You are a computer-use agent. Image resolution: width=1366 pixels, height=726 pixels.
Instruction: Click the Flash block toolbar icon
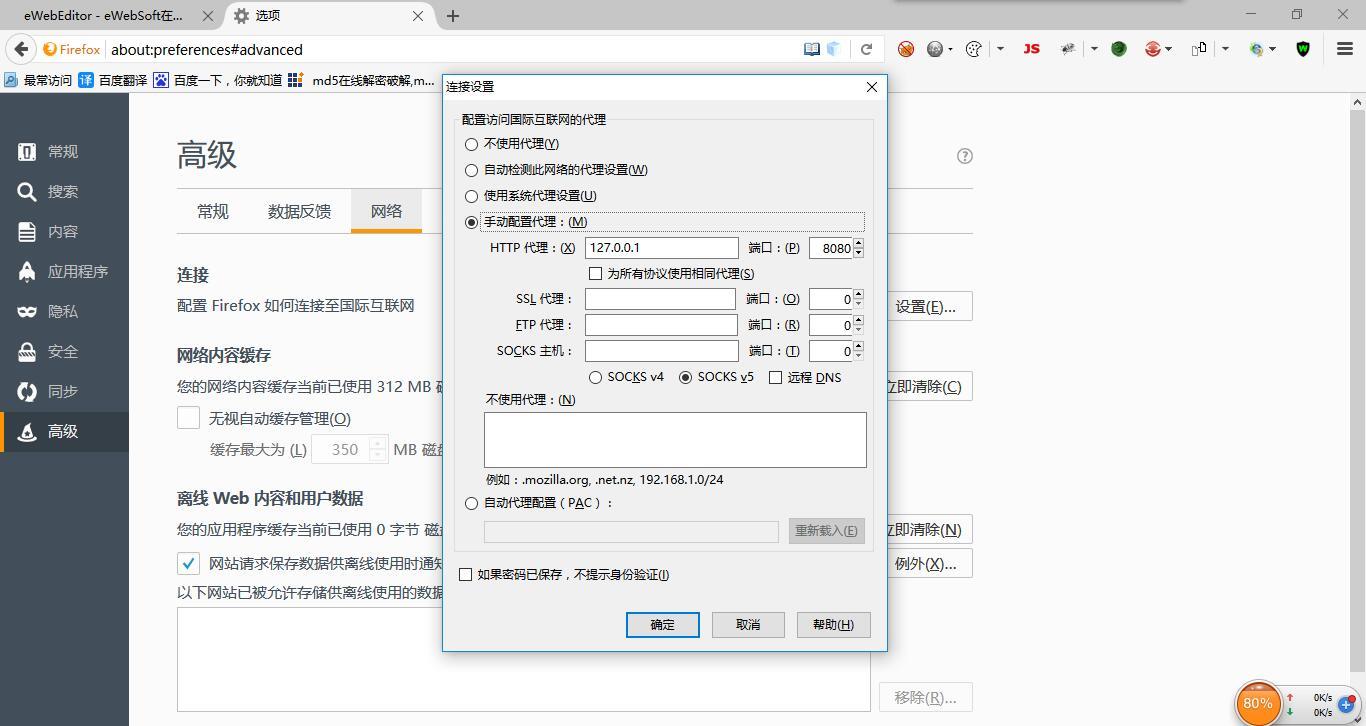tap(905, 48)
